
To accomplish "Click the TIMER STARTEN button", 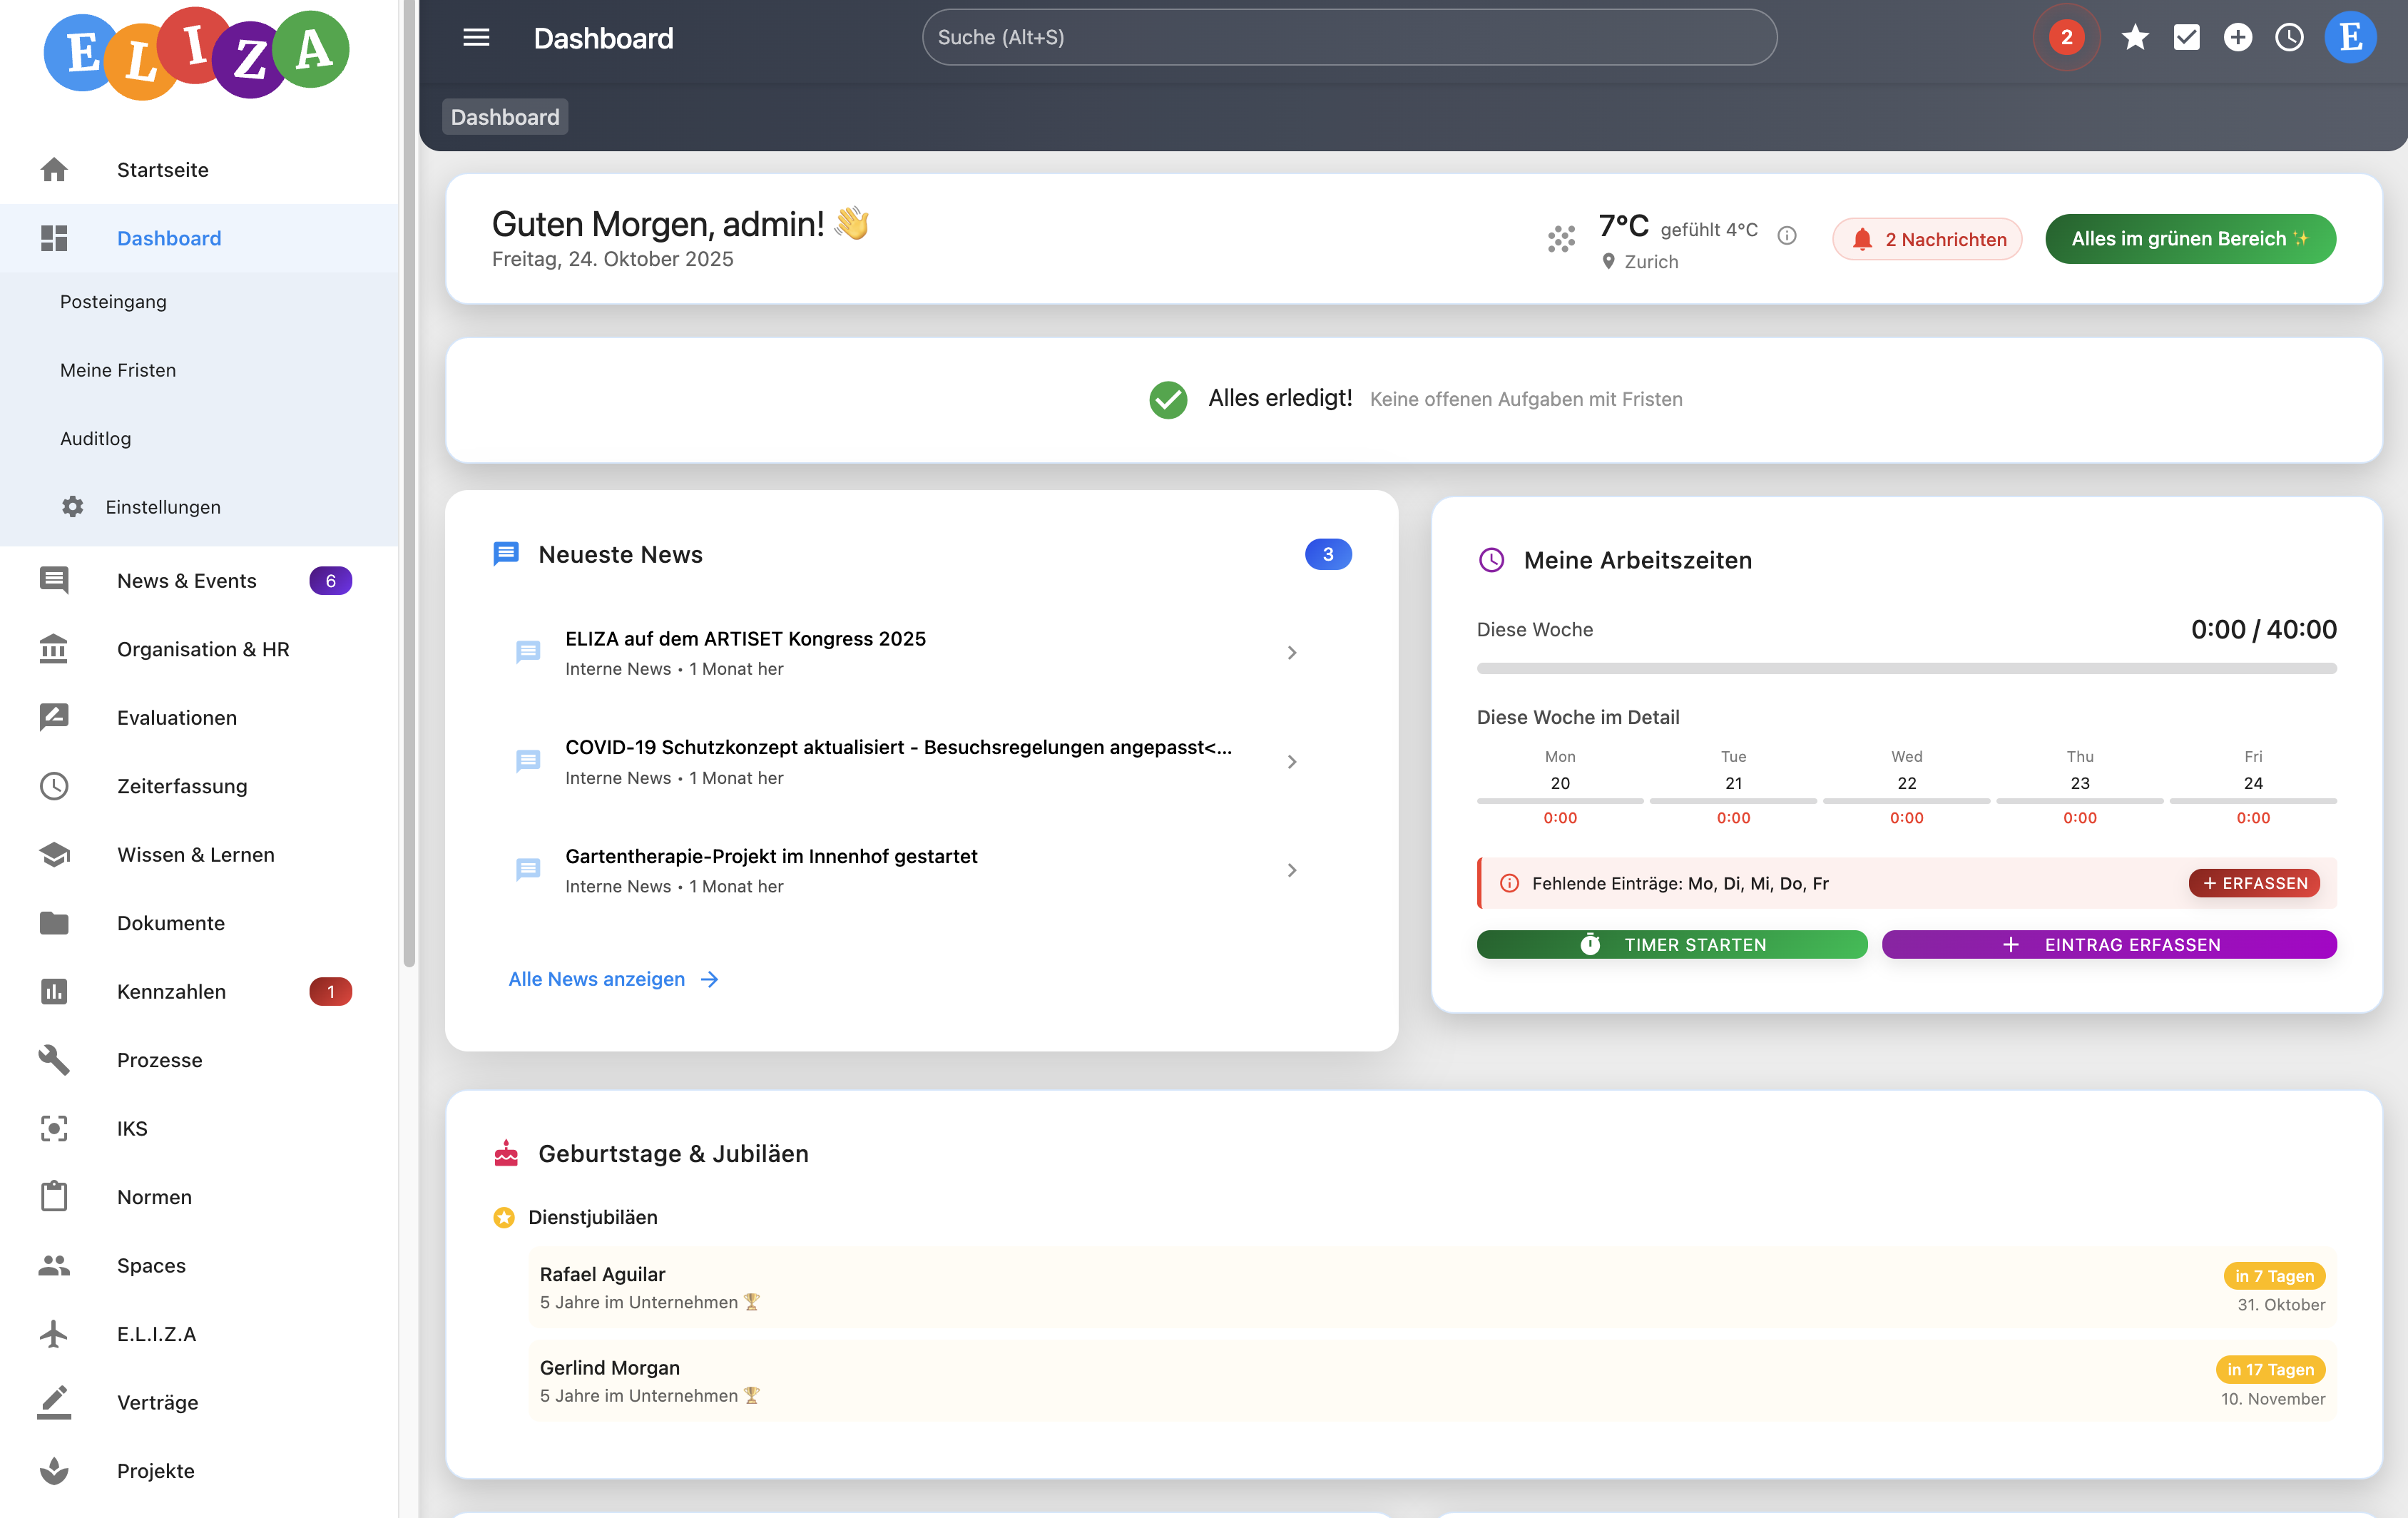I will (1671, 944).
